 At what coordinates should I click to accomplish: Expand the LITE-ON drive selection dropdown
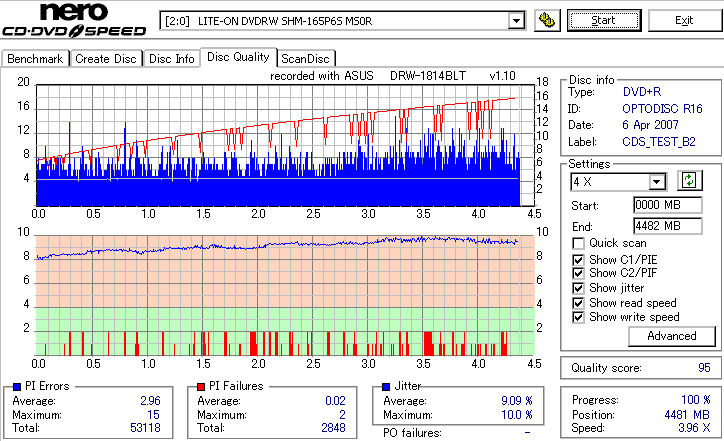(x=516, y=21)
